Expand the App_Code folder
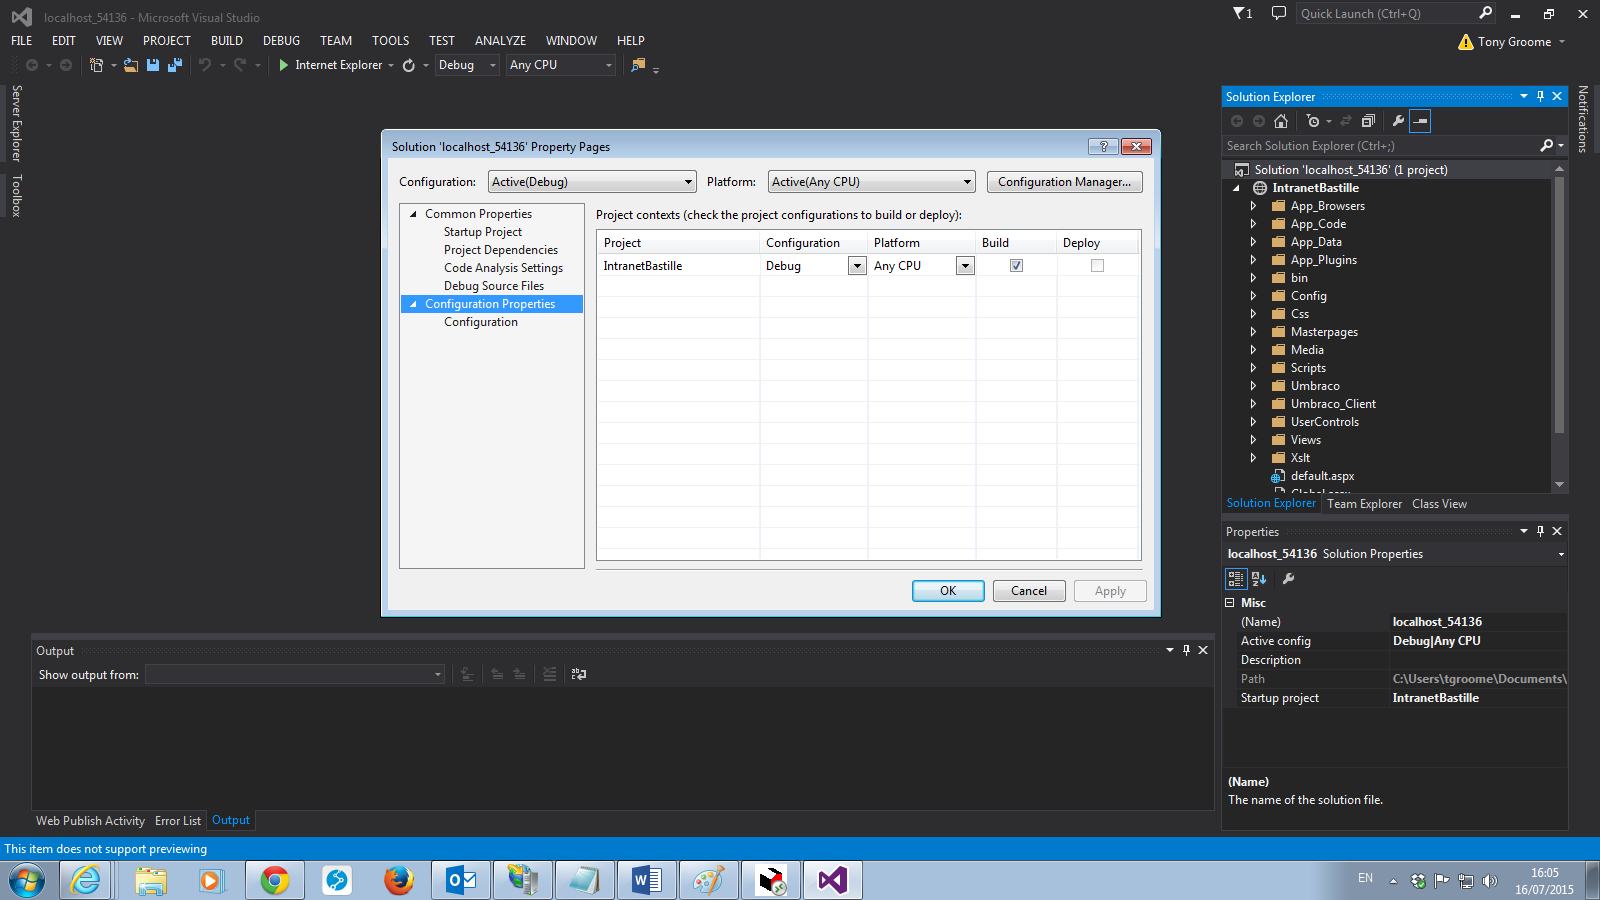The height and width of the screenshot is (900, 1600). tap(1253, 224)
